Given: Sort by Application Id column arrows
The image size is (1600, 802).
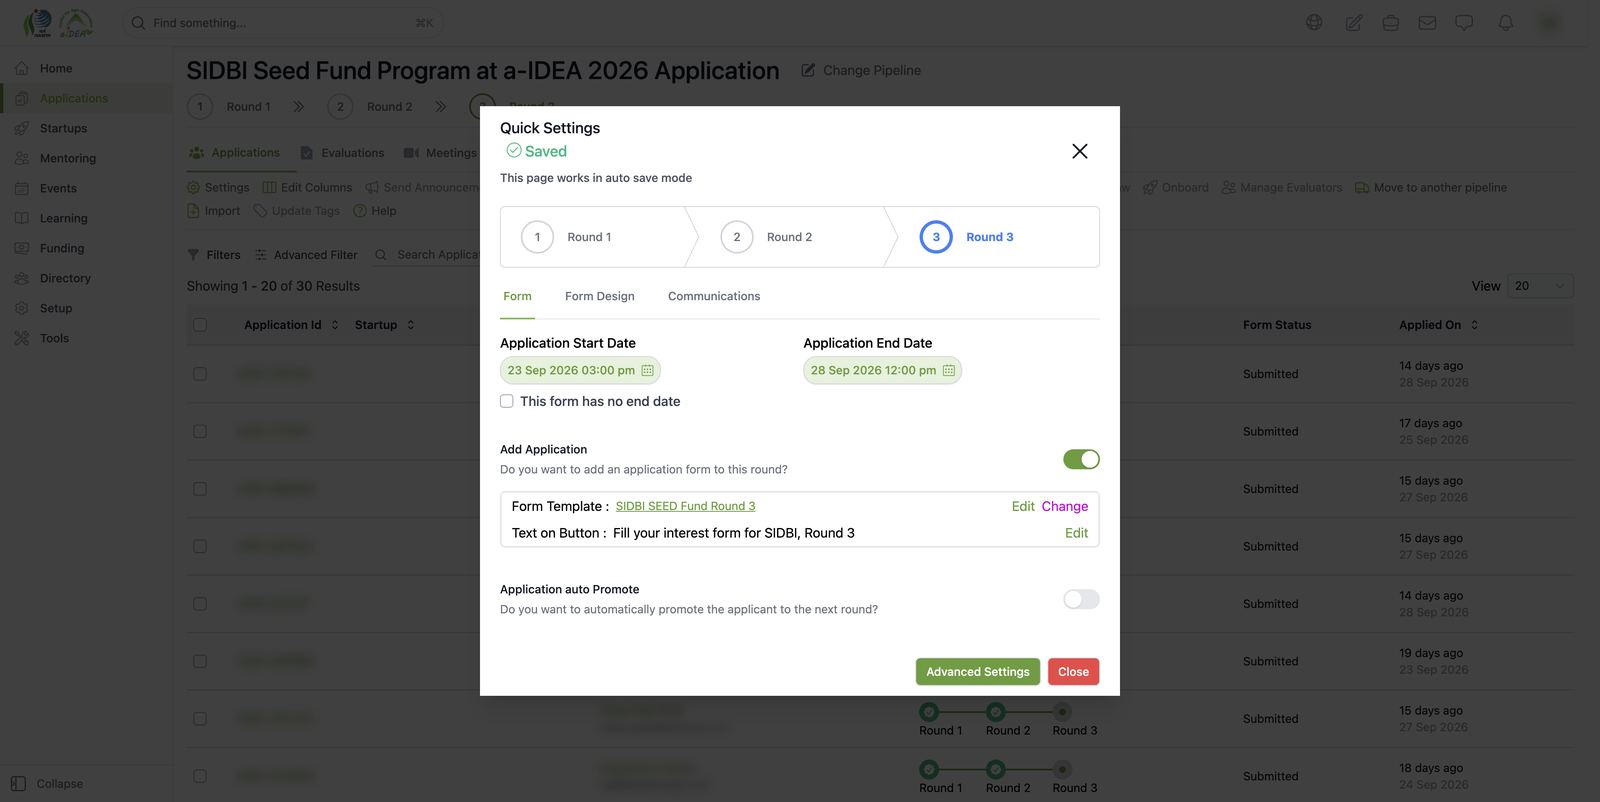Looking at the screenshot, I should (x=334, y=325).
